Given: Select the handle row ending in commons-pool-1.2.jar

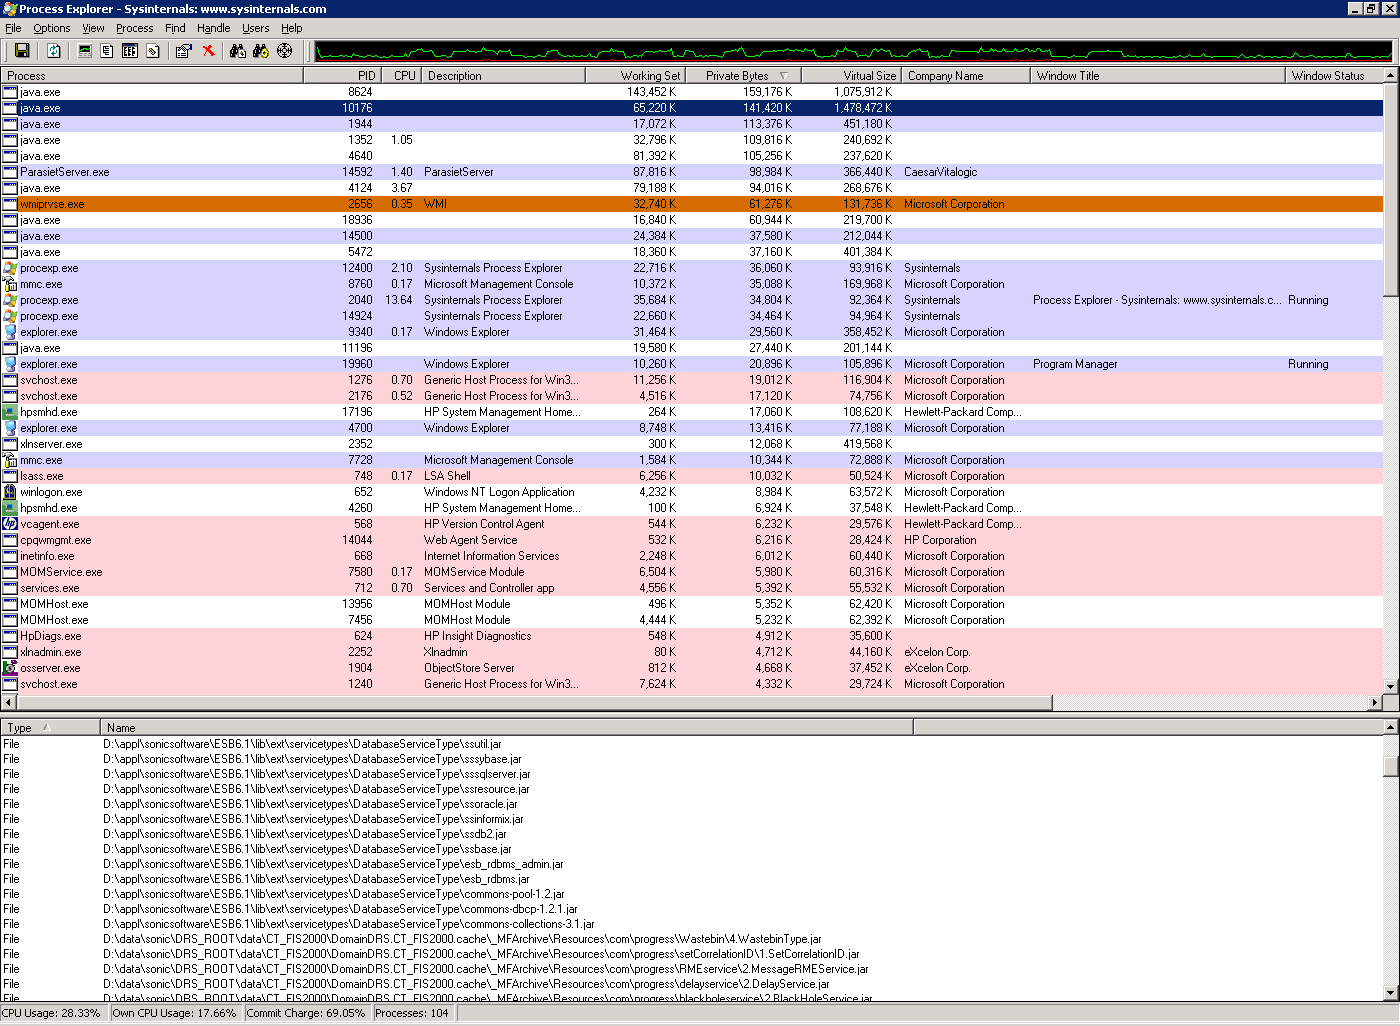Looking at the screenshot, I should click(692, 894).
